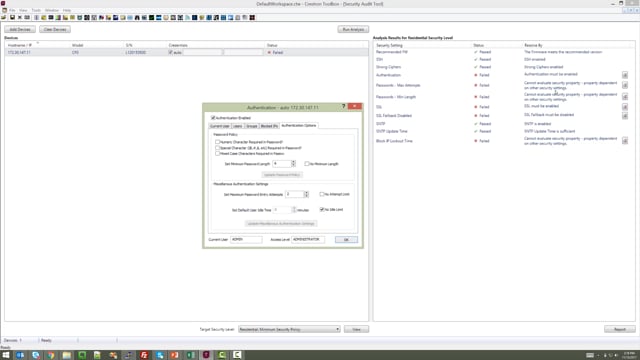The height and width of the screenshot is (360, 640).
Task: Click the resolve icon for SSL Fallback Disabled
Action: (x=624, y=116)
